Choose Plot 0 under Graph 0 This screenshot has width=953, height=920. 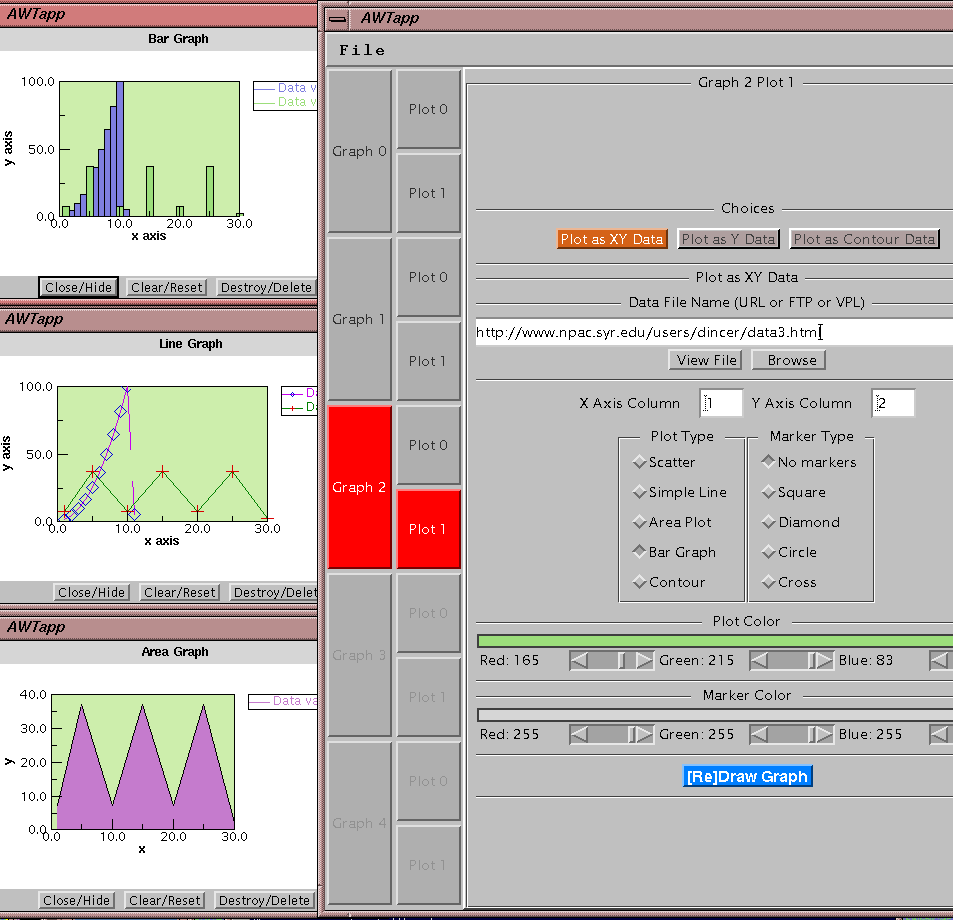tap(428, 109)
